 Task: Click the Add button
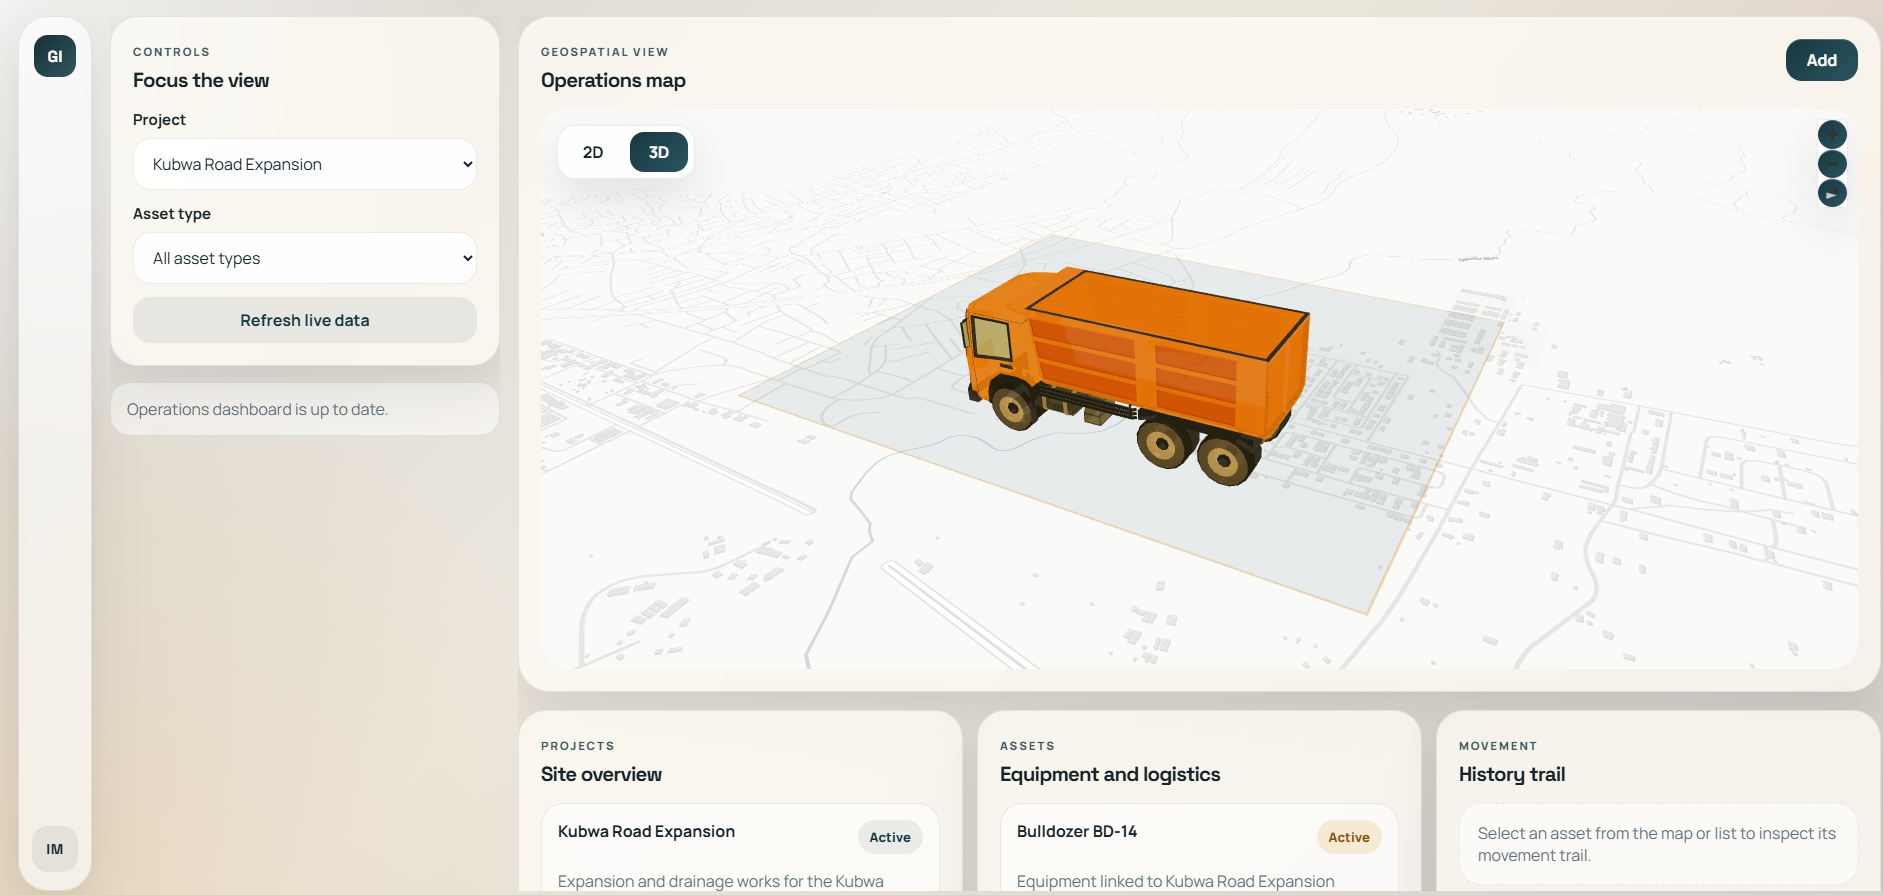click(1821, 60)
